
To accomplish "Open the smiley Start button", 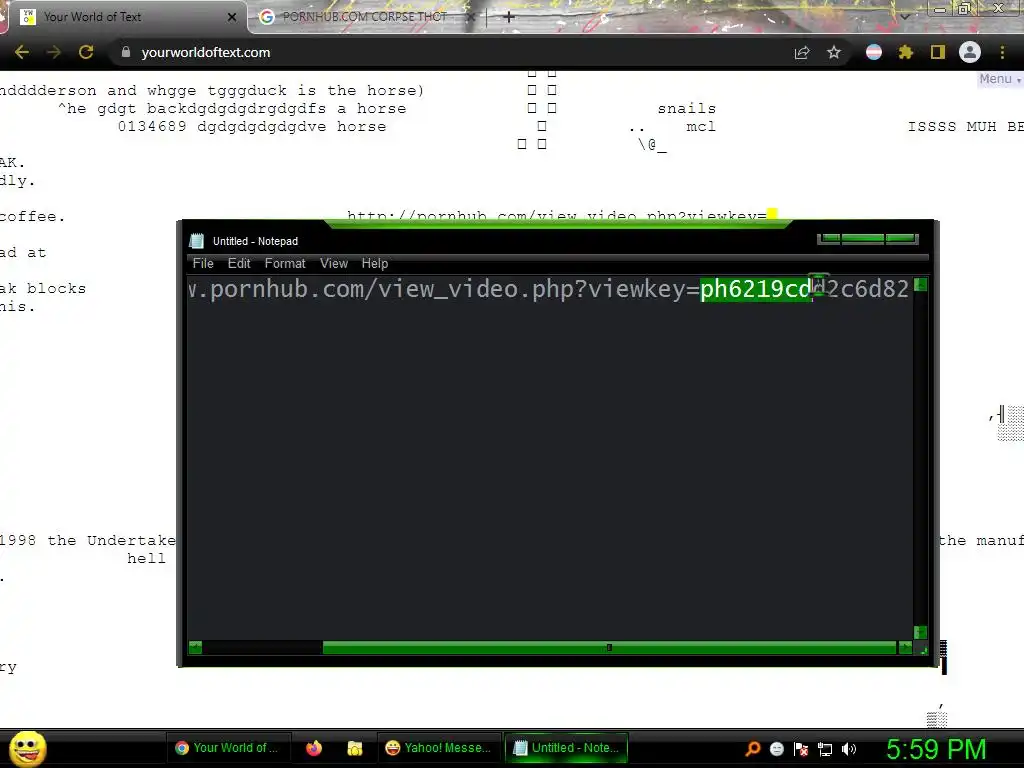I will tap(27, 748).
